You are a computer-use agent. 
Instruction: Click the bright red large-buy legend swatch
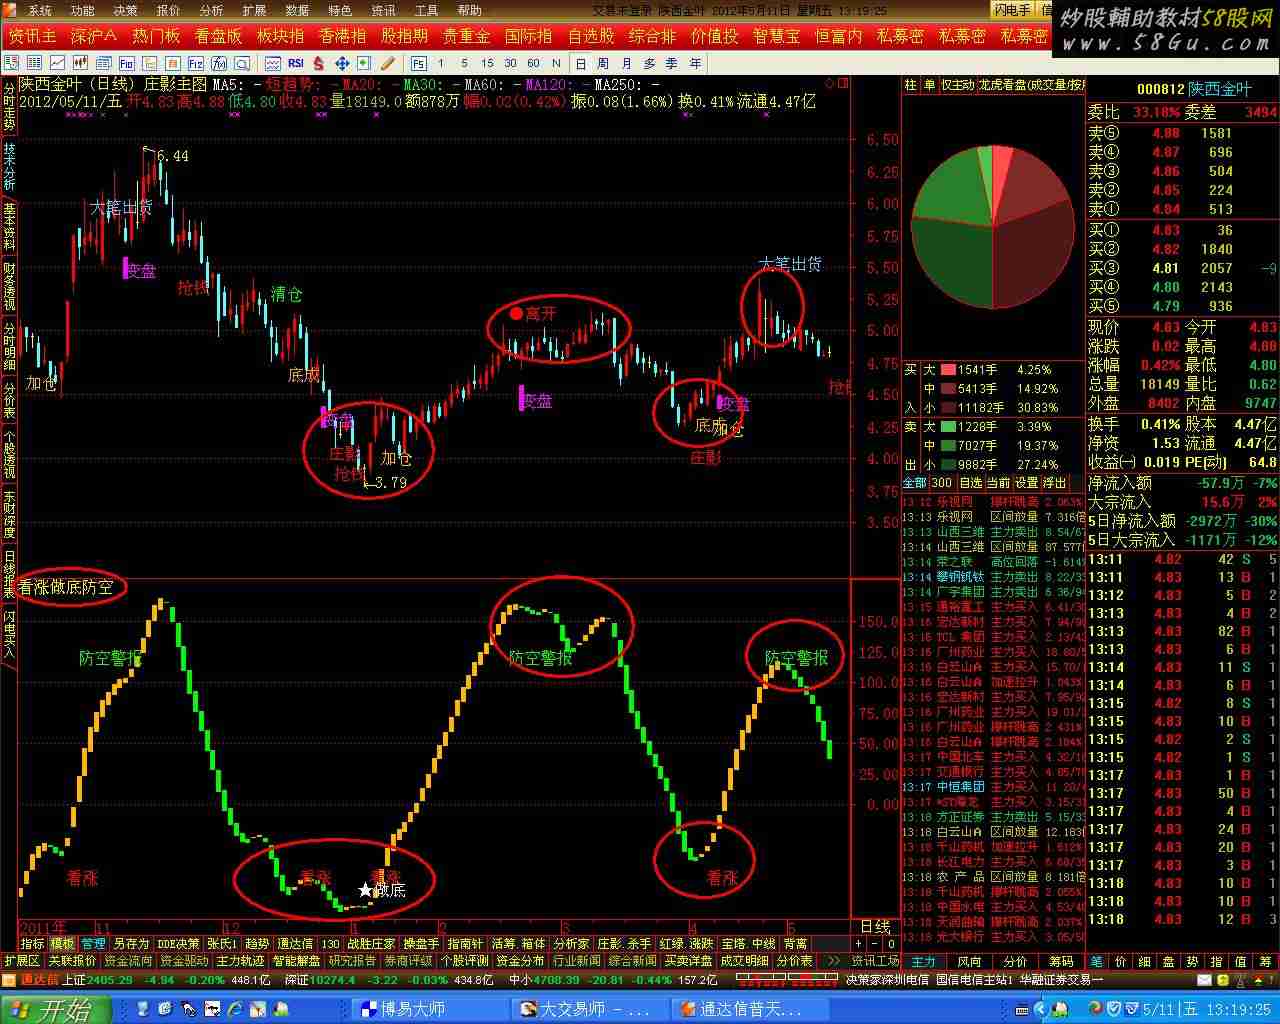pyautogui.click(x=948, y=370)
